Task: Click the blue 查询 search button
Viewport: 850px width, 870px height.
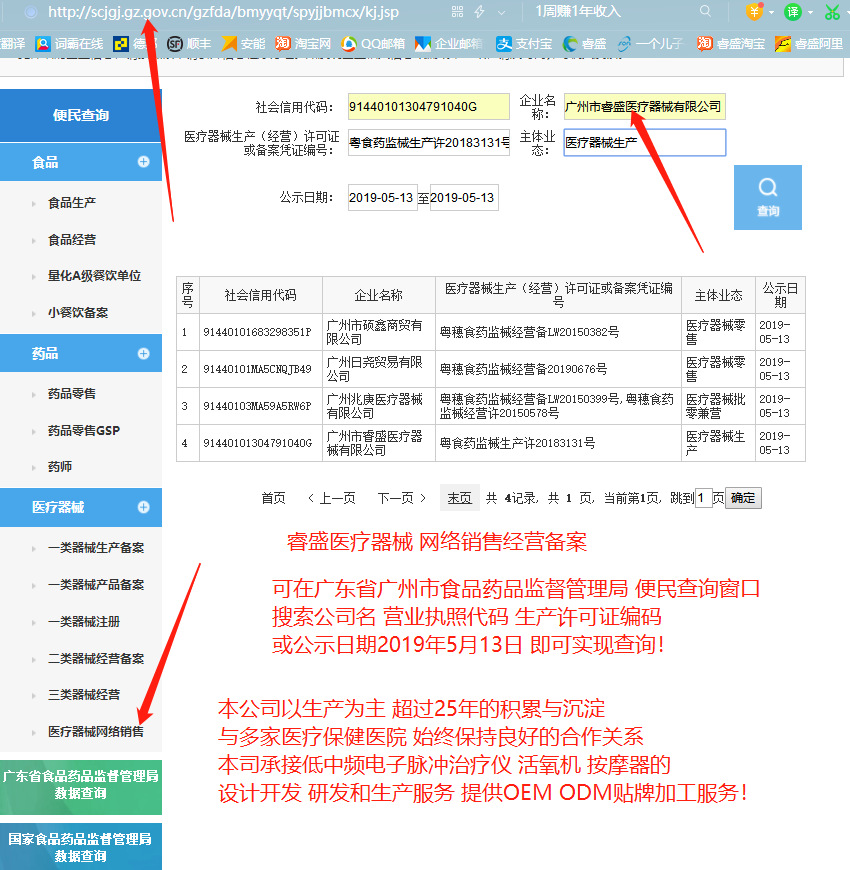Action: (x=767, y=197)
